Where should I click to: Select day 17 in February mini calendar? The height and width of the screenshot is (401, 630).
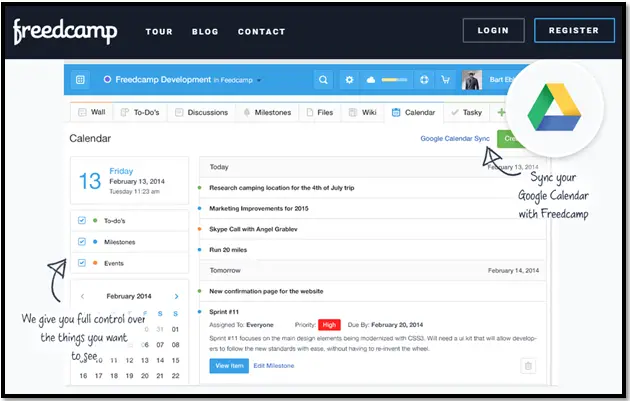coord(98,376)
